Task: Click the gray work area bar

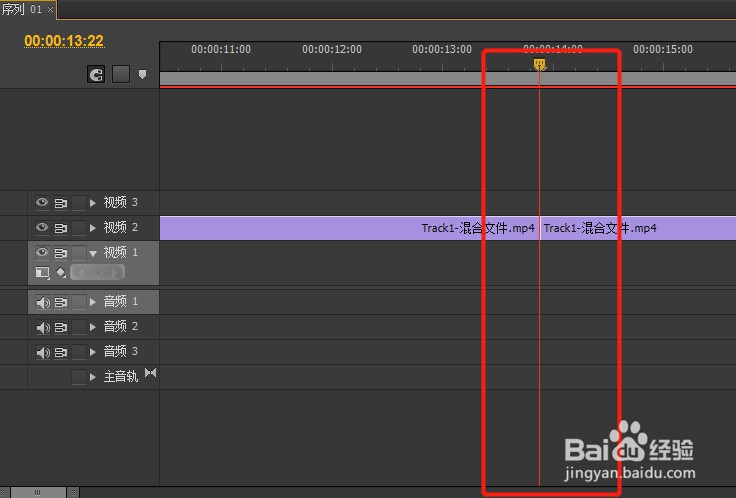Action: point(448,78)
